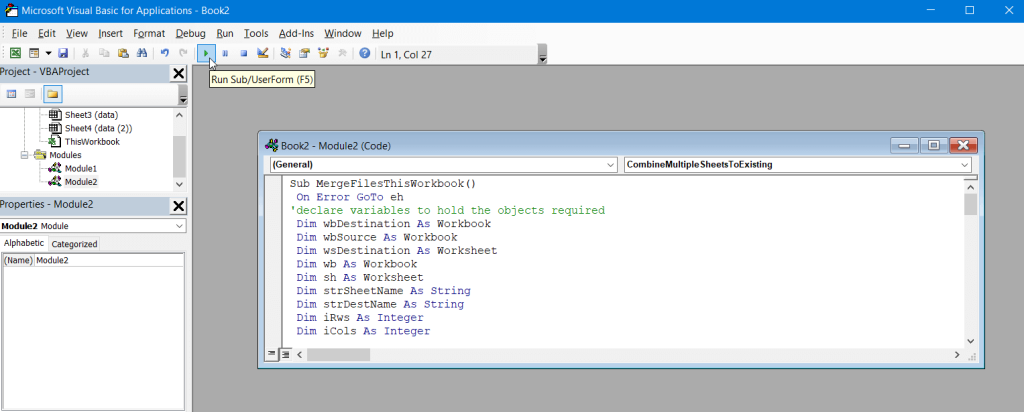1024x412 pixels.
Task: Click the Break pause icon
Action: click(225, 54)
